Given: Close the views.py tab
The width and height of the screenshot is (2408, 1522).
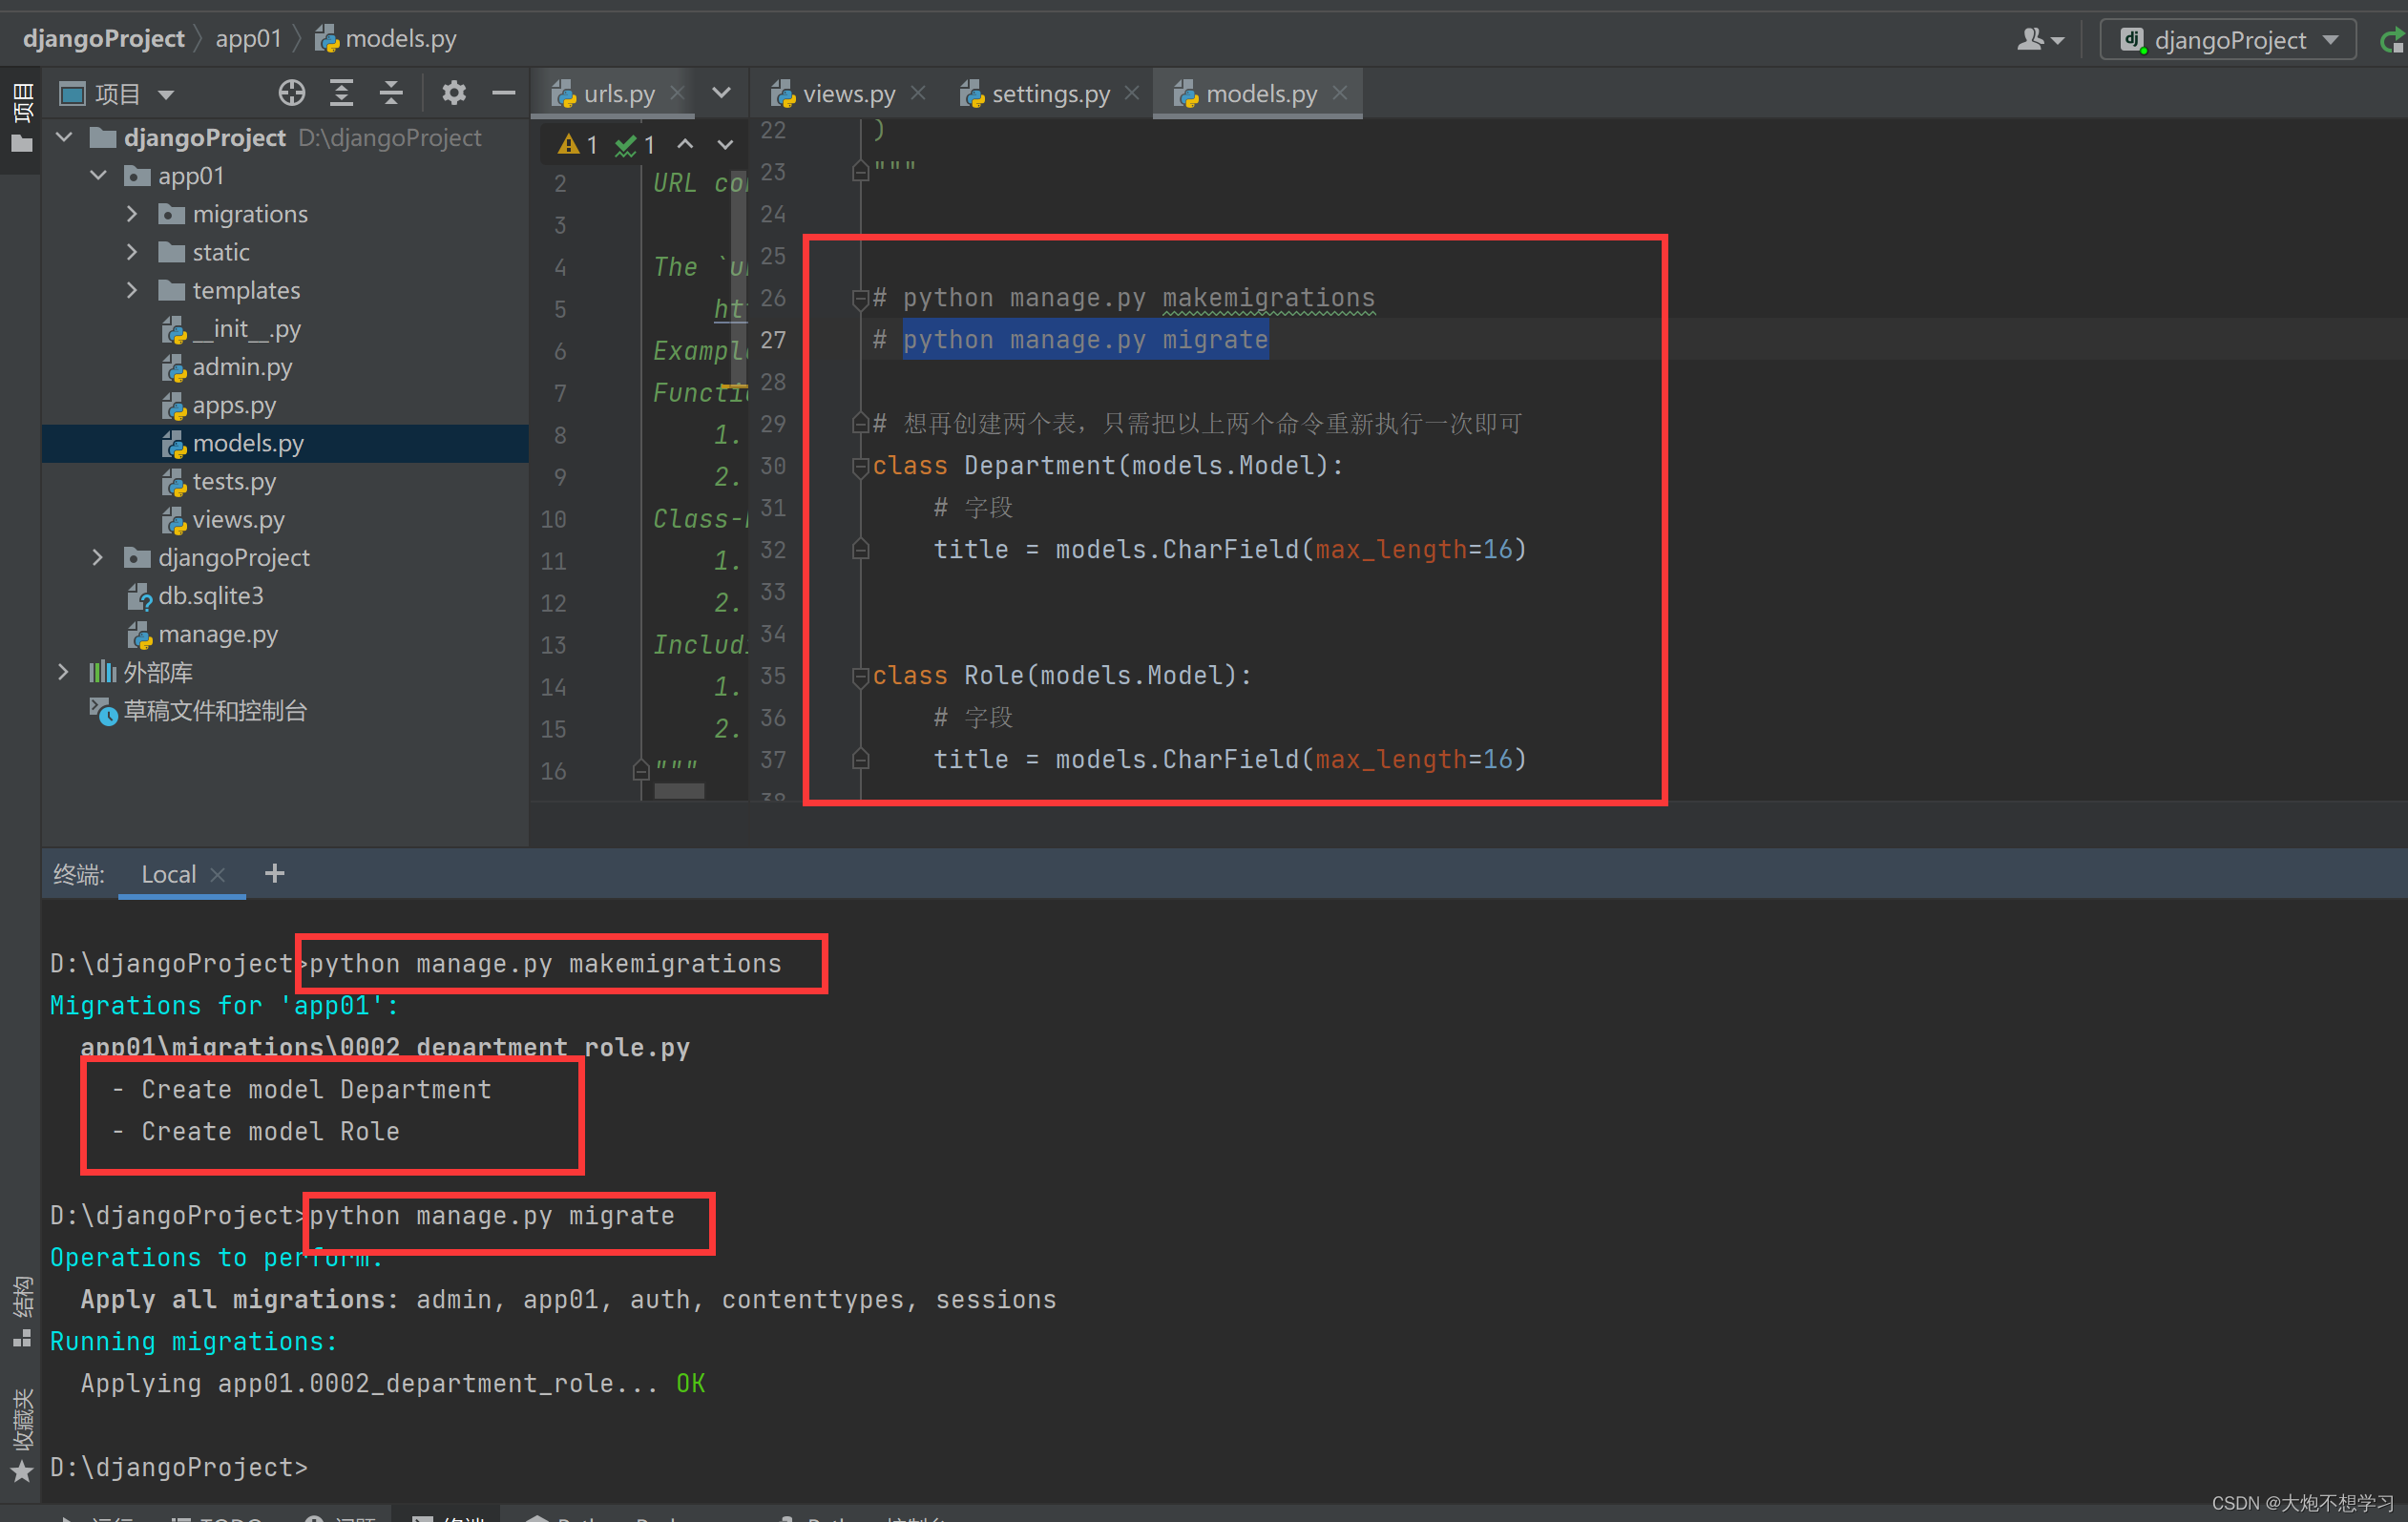Looking at the screenshot, I should (918, 93).
